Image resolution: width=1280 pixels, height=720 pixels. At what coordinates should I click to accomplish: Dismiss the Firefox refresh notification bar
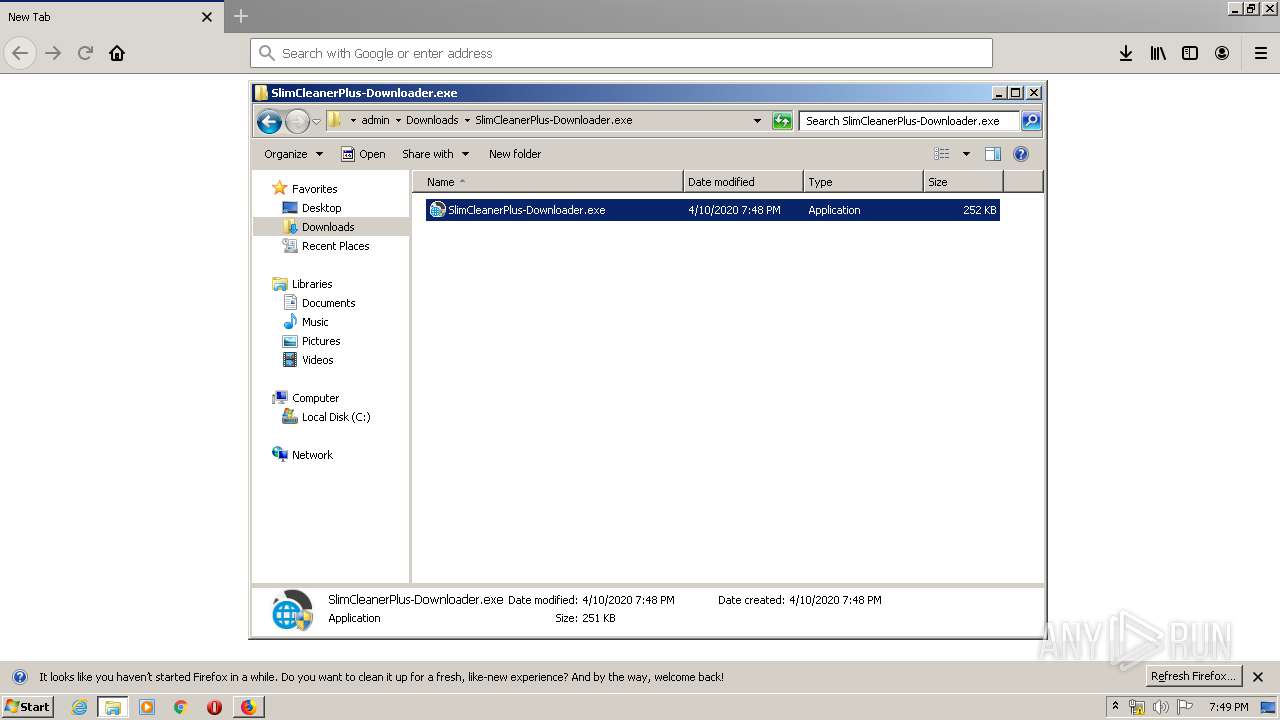point(1258,676)
